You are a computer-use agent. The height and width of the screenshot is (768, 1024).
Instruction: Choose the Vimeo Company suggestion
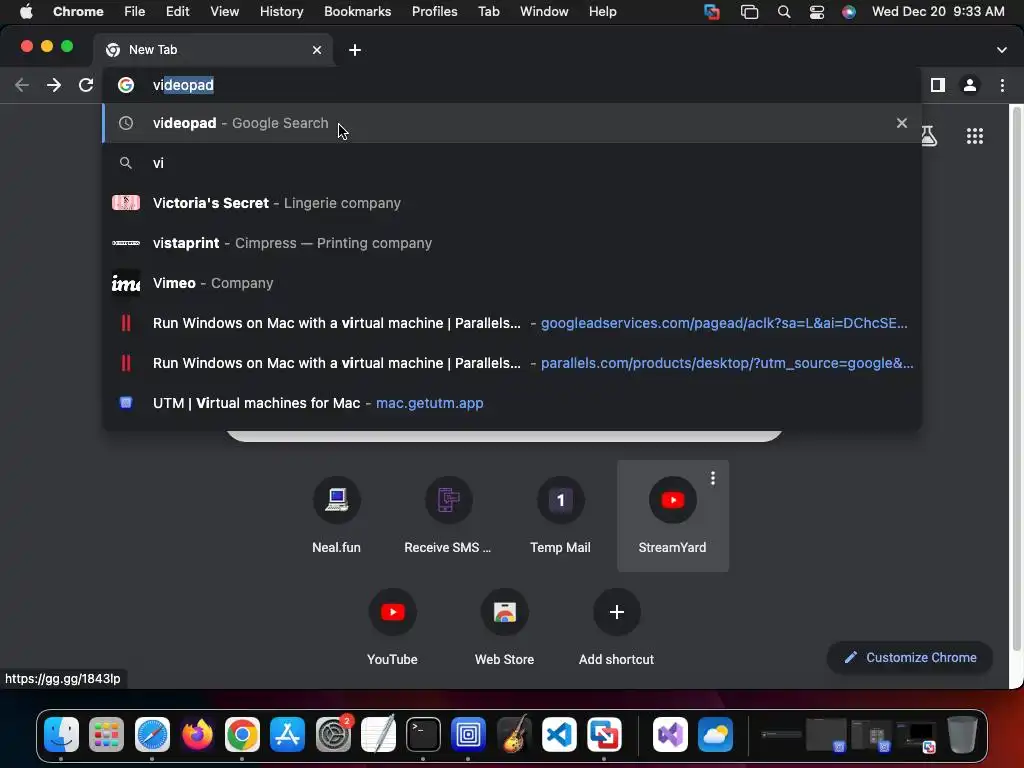[512, 283]
